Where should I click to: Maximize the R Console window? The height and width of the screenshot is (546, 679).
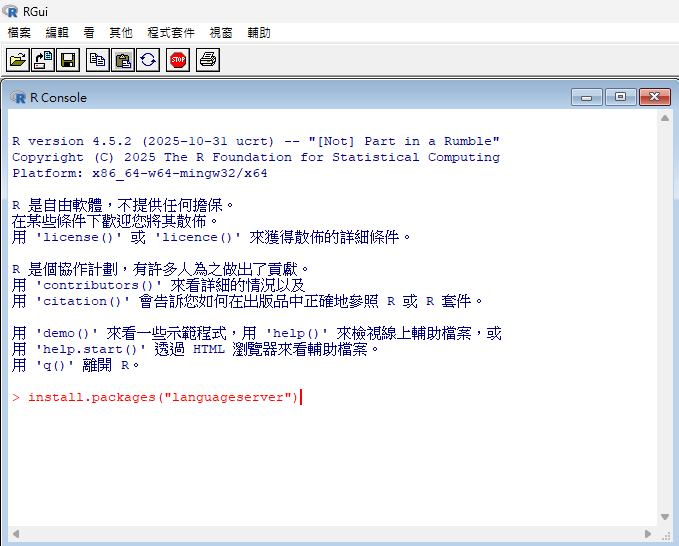point(620,97)
